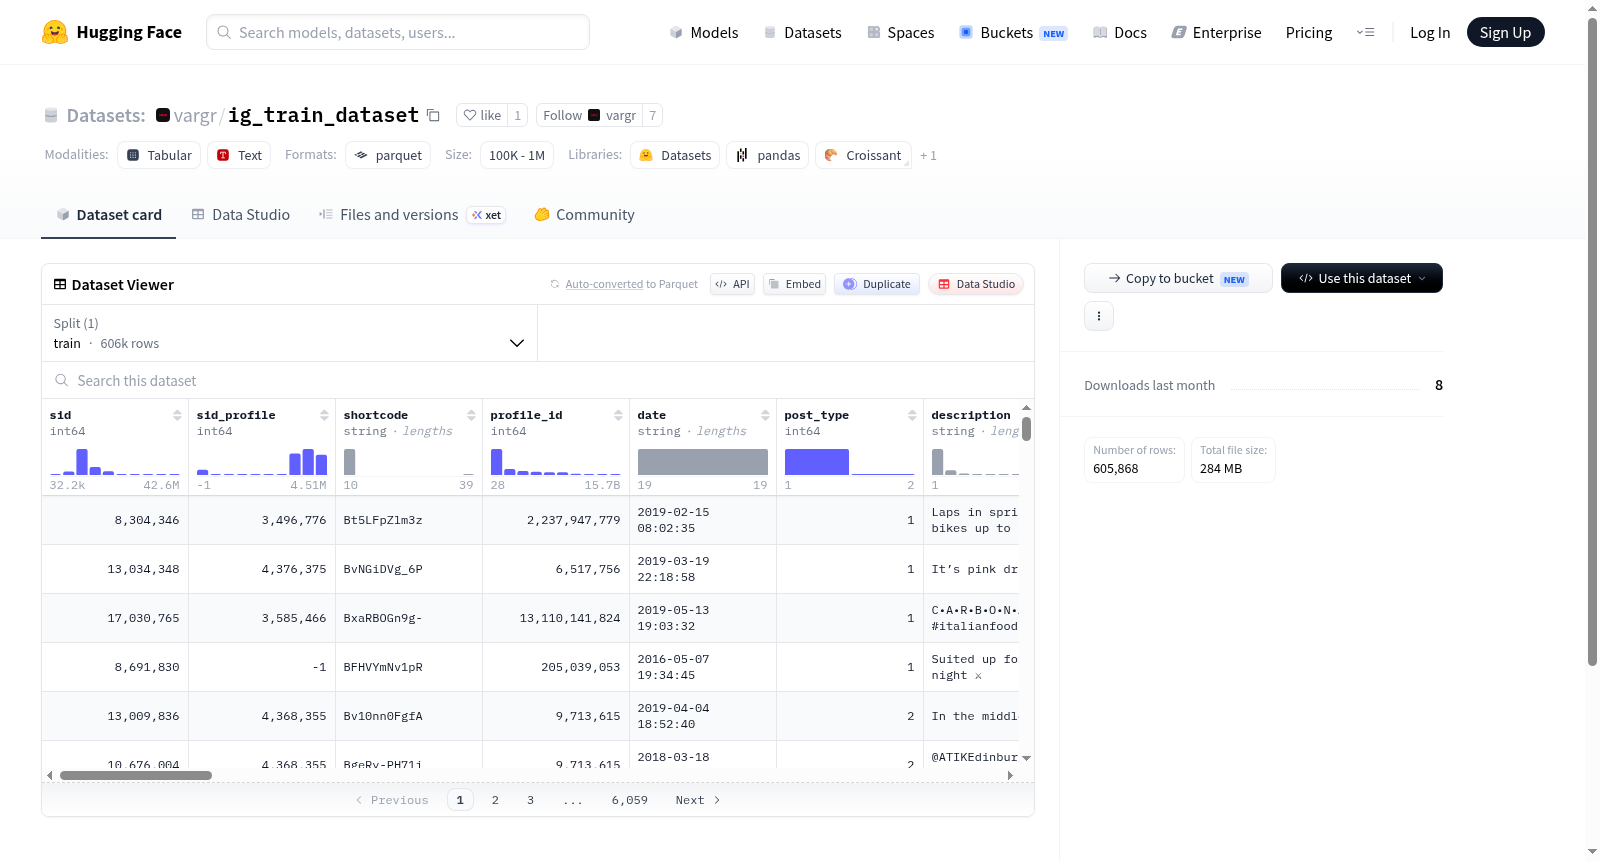This screenshot has width=1600, height=861.
Task: Sort by the post_type column
Action: tap(912, 415)
